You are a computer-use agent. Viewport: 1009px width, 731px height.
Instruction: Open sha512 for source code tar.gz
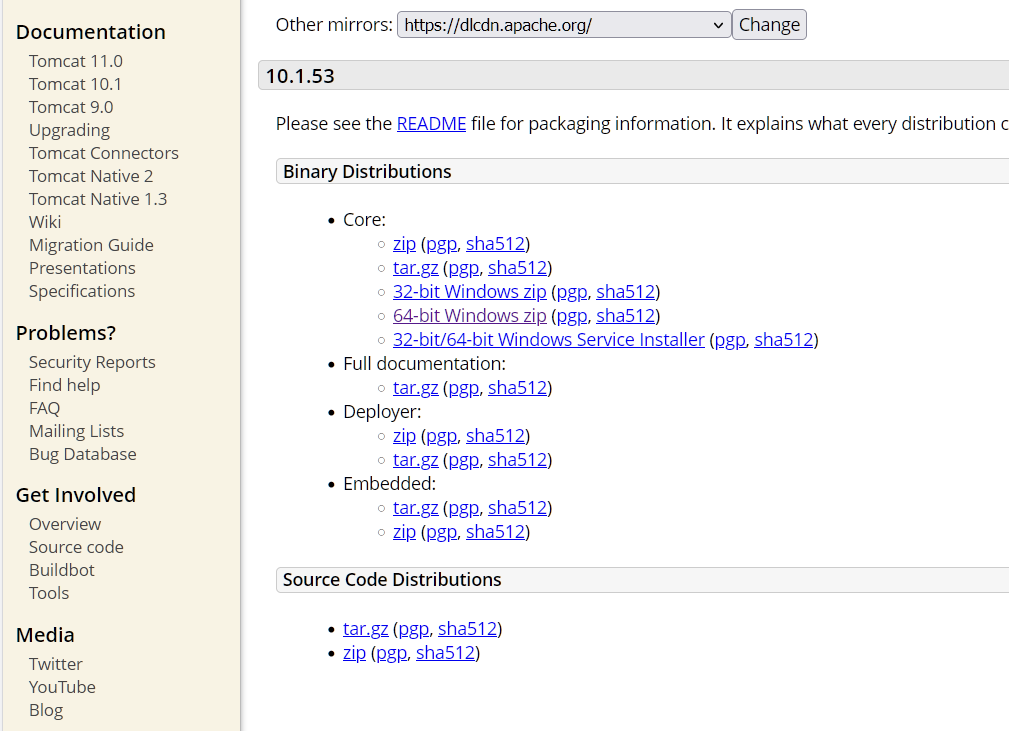468,629
